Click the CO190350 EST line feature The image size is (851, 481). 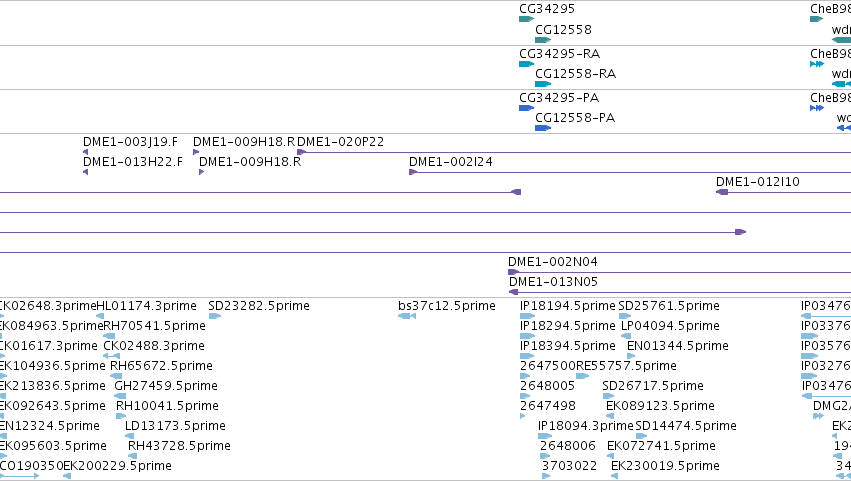tap(20, 476)
